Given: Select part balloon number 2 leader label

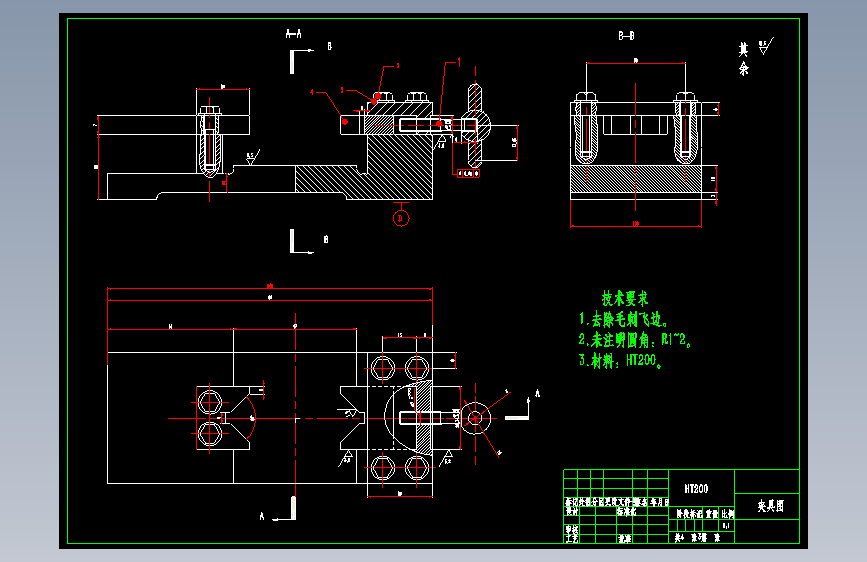Looking at the screenshot, I should 396,66.
